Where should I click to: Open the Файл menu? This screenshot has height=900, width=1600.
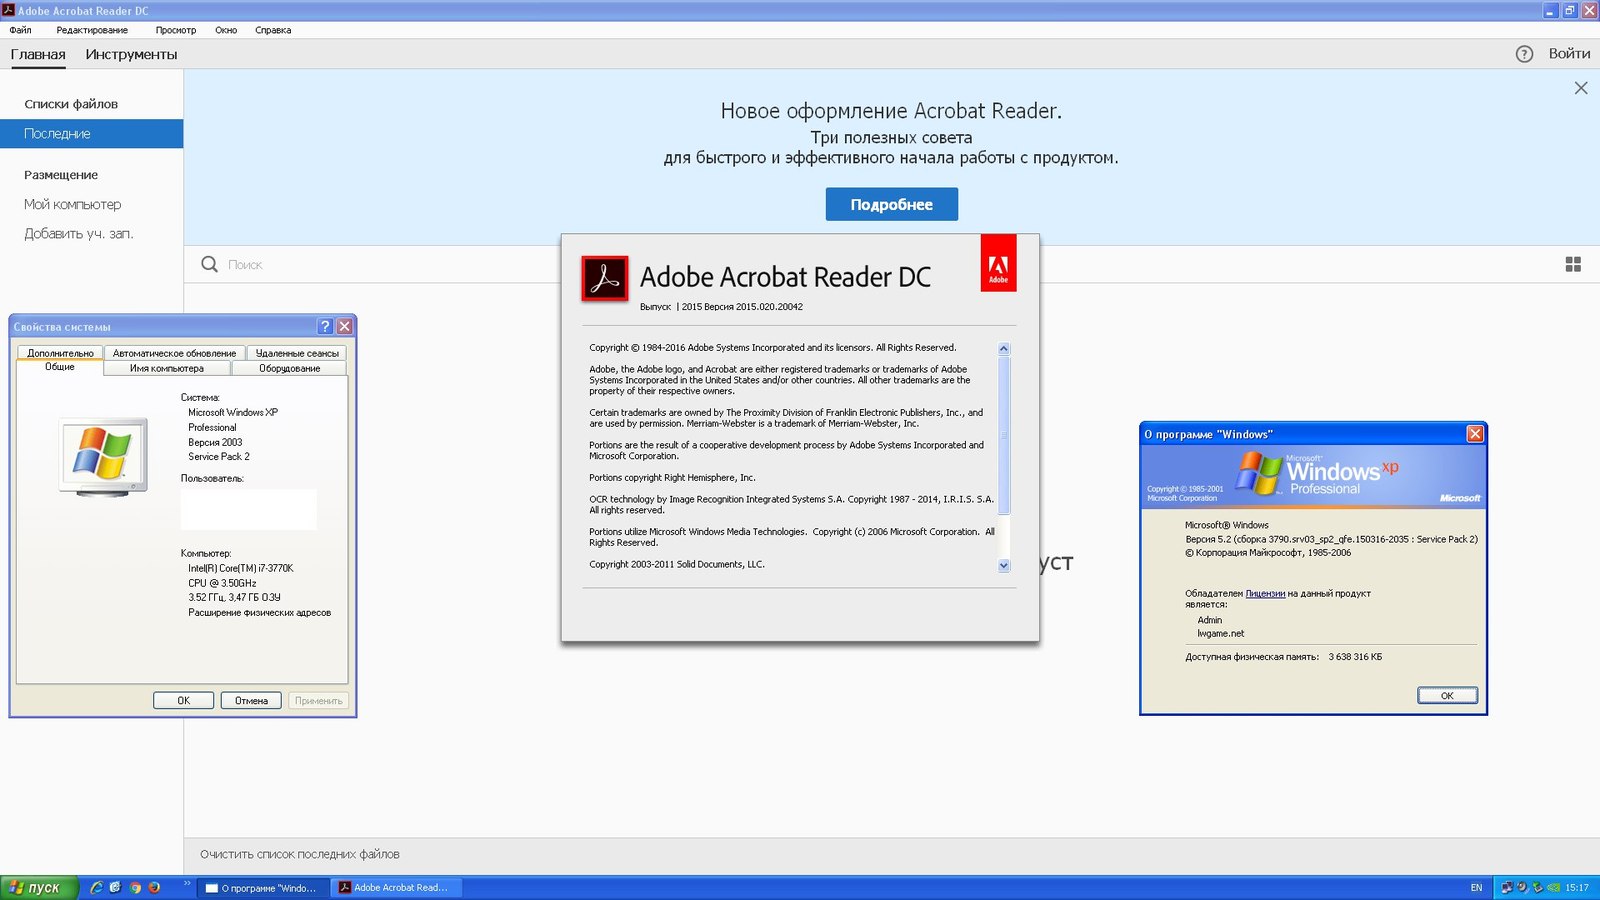[x=20, y=30]
